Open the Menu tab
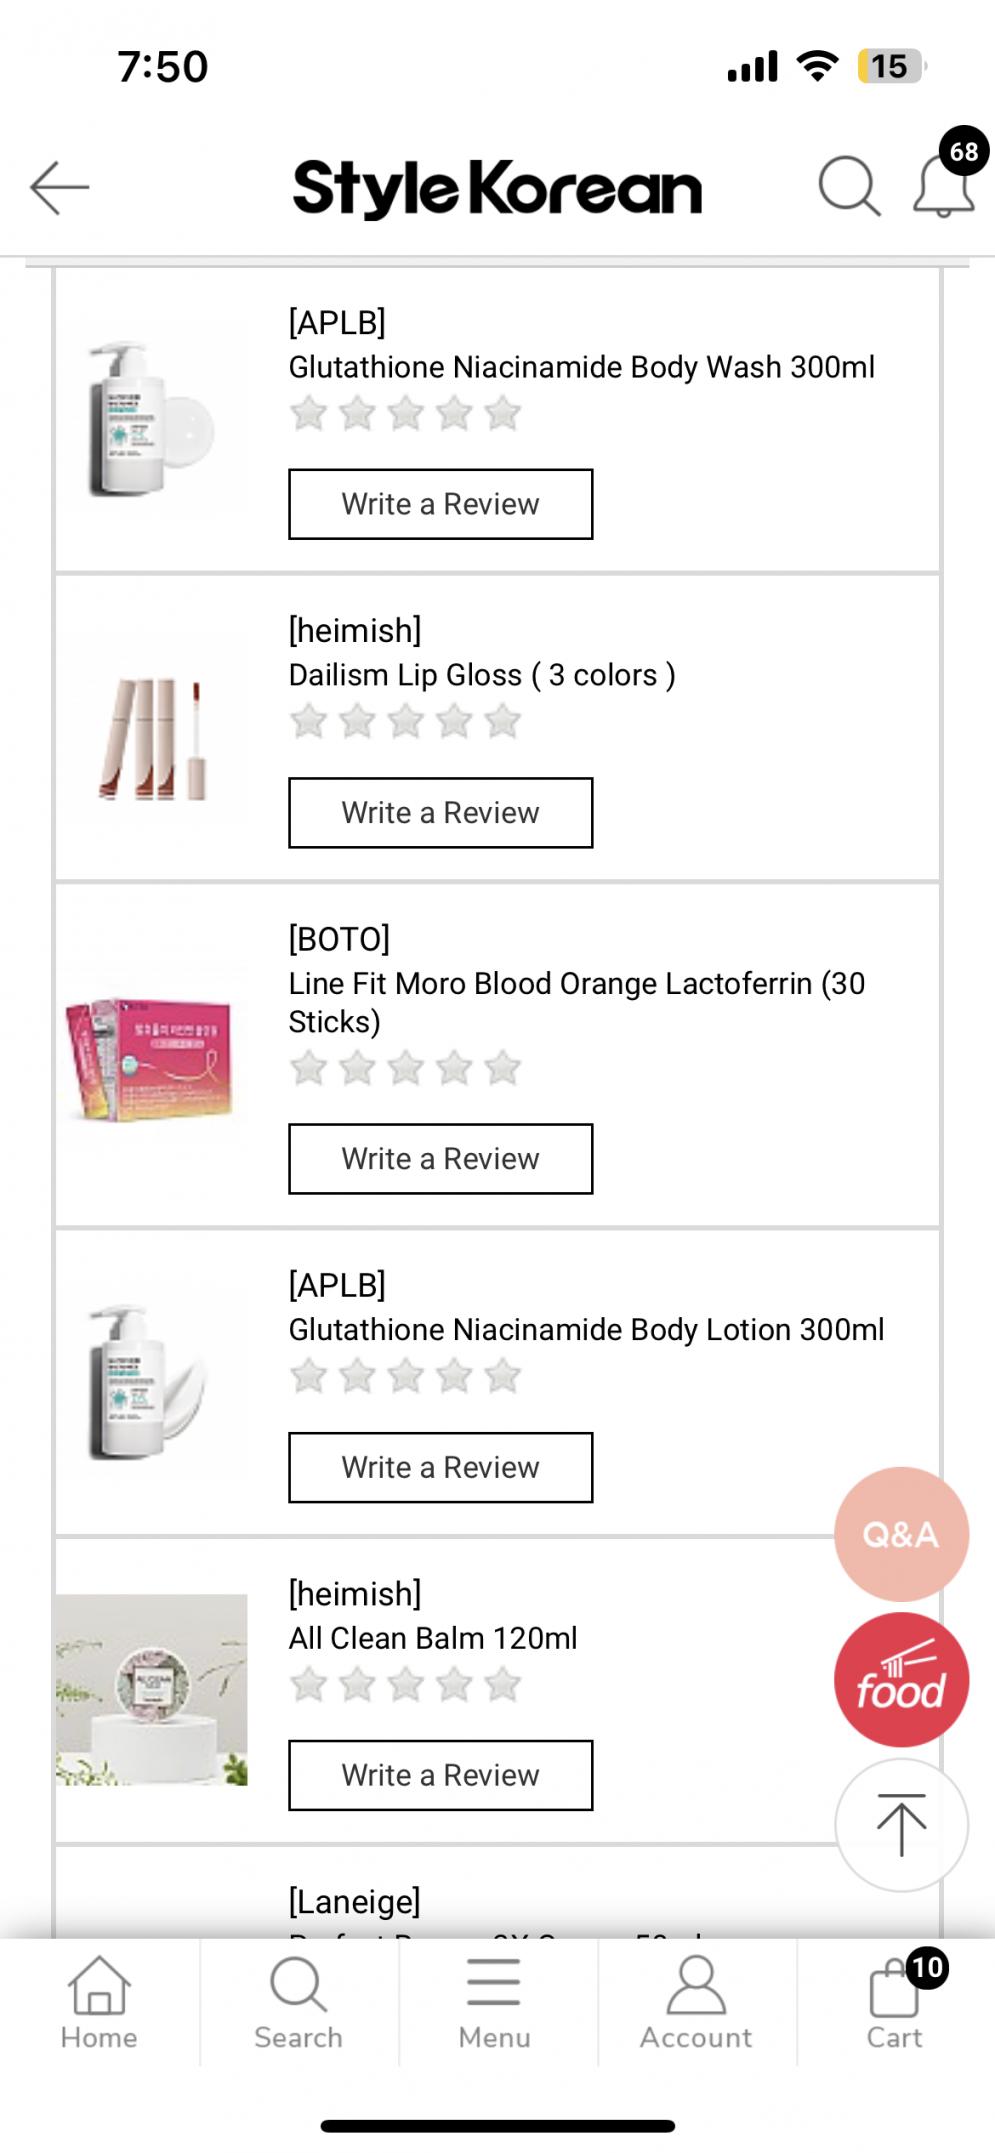995x2153 pixels. (x=494, y=2001)
